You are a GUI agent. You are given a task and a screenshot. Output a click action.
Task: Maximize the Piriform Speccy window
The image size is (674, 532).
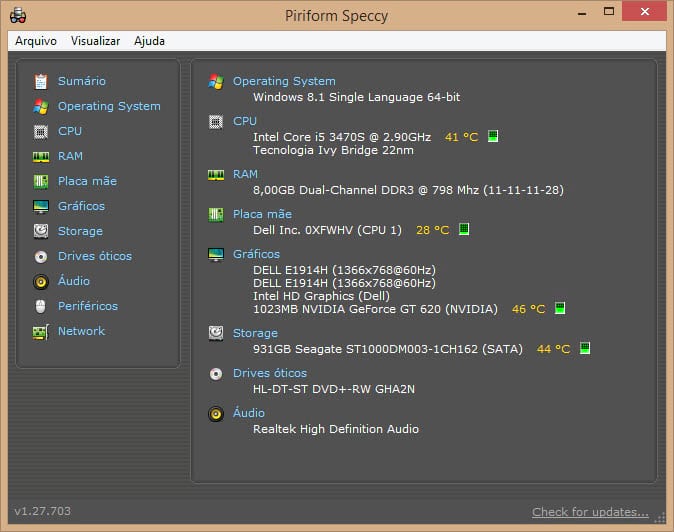609,12
